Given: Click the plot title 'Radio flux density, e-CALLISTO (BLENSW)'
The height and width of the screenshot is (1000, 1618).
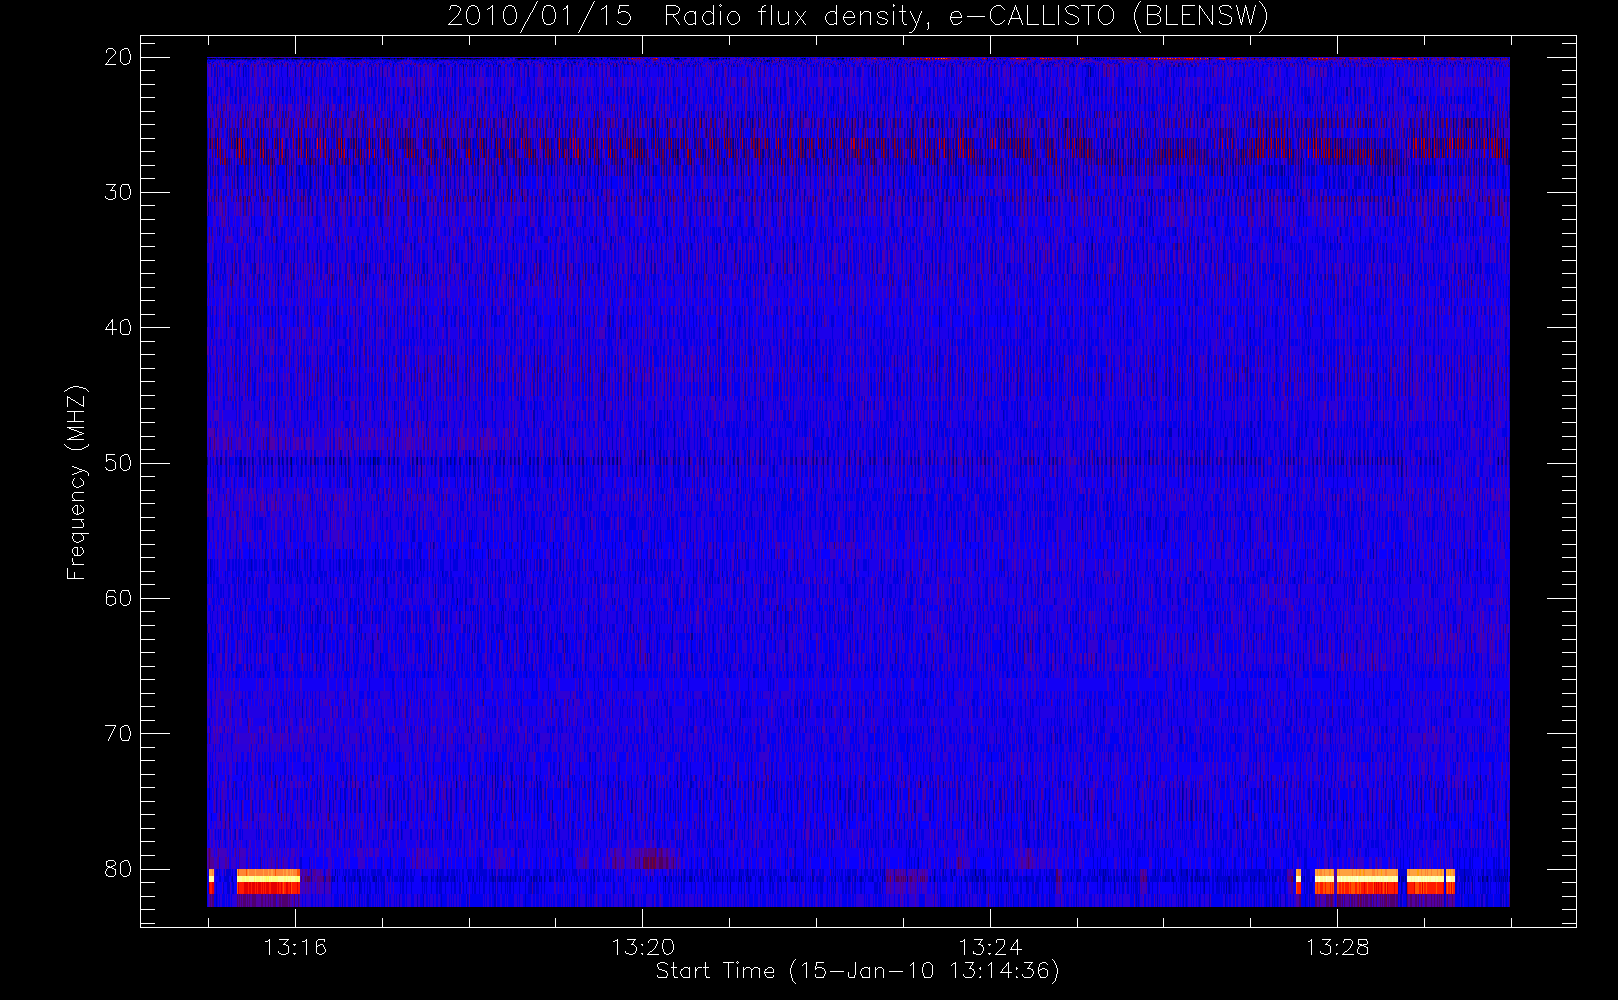Looking at the screenshot, I should [966, 17].
